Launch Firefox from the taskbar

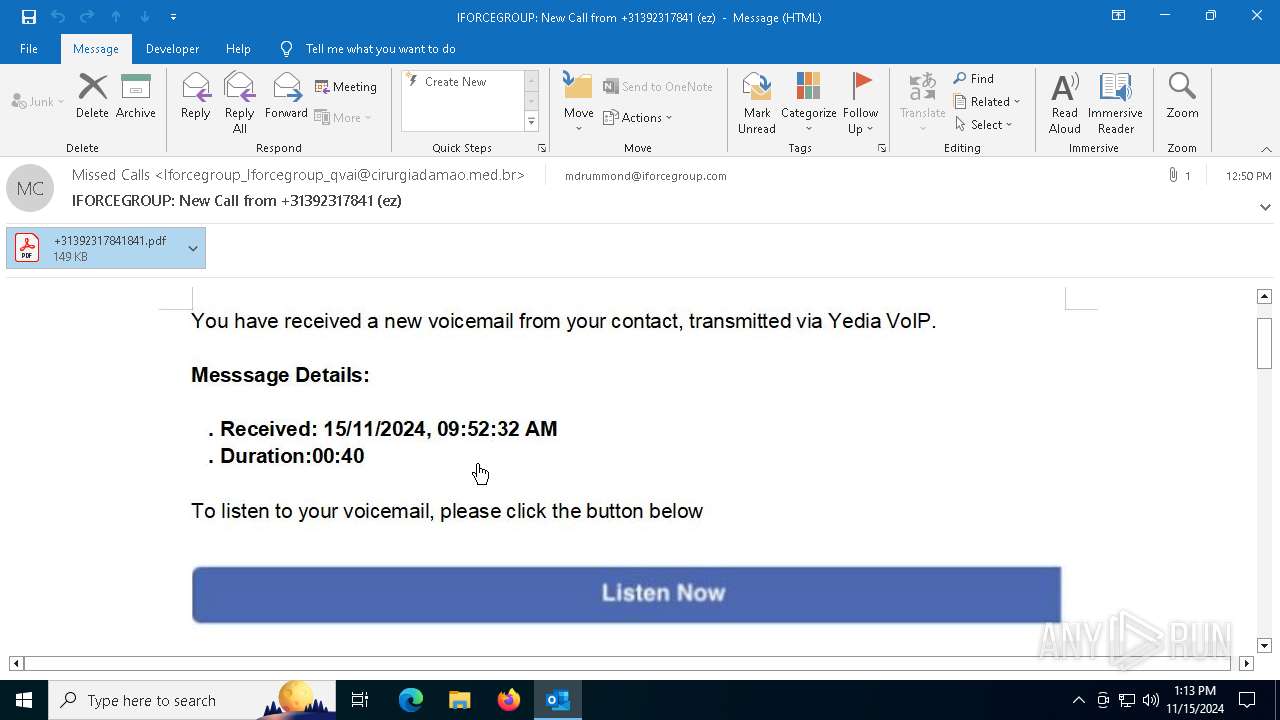[x=509, y=700]
